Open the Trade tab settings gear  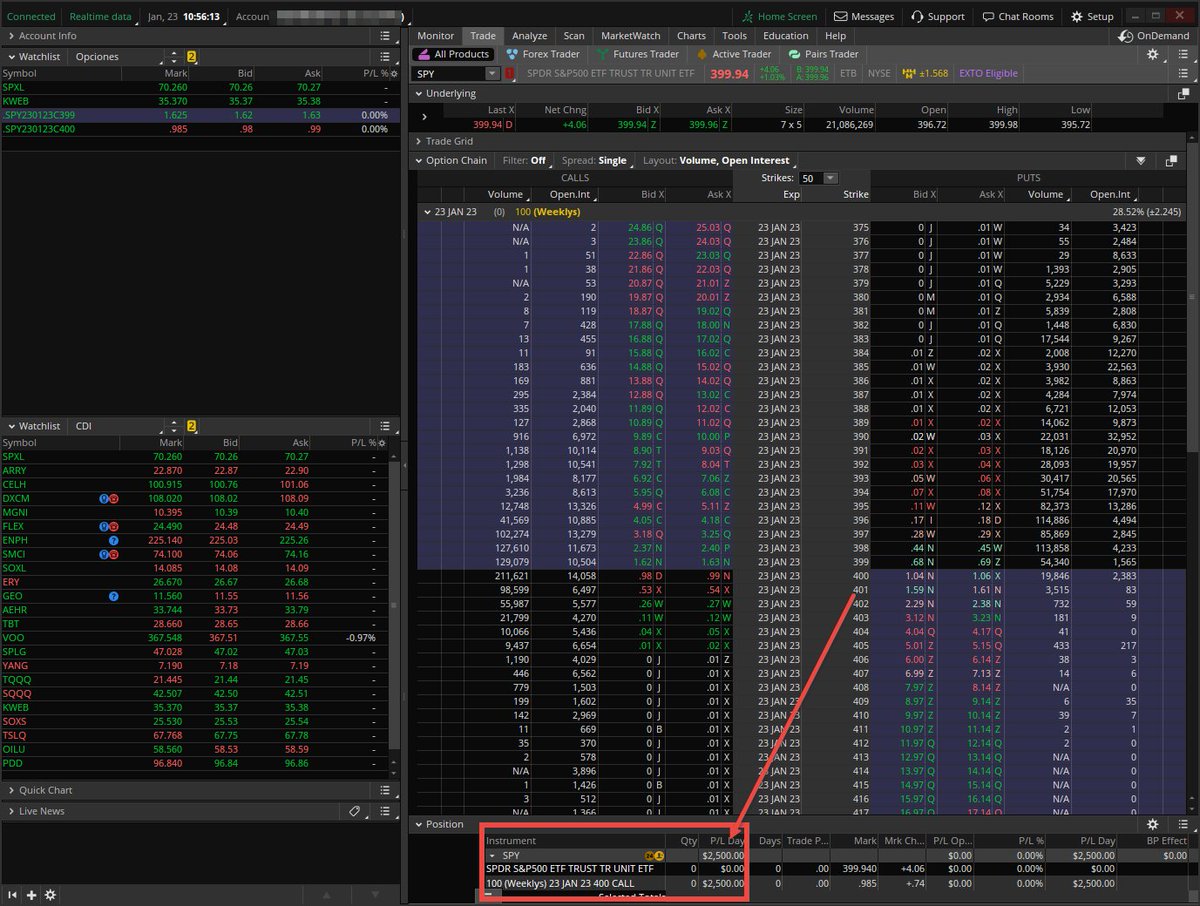1153,55
